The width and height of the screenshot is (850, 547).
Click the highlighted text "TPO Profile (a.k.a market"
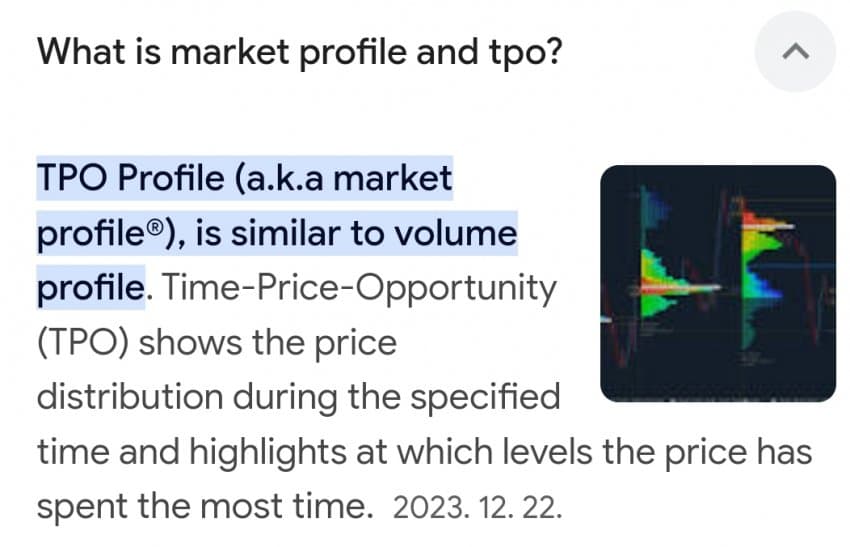pyautogui.click(x=245, y=180)
